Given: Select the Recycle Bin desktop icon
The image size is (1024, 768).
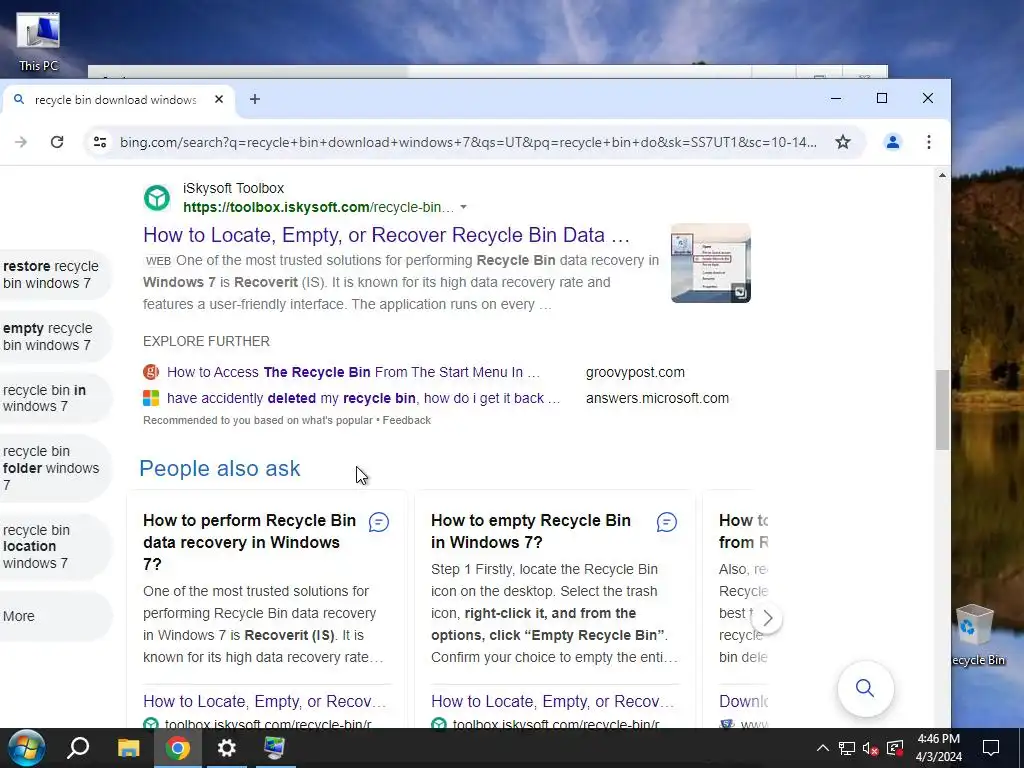Looking at the screenshot, I should 976,635.
